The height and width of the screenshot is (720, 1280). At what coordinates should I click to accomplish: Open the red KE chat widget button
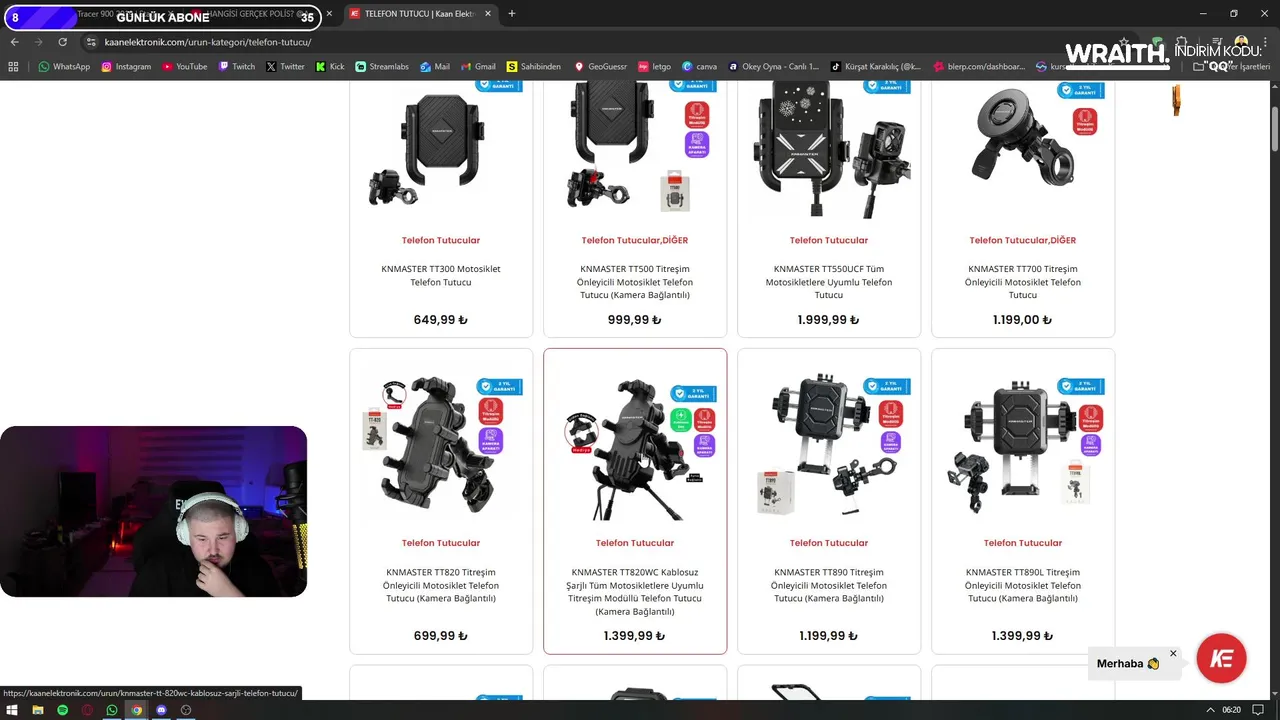pos(1221,658)
